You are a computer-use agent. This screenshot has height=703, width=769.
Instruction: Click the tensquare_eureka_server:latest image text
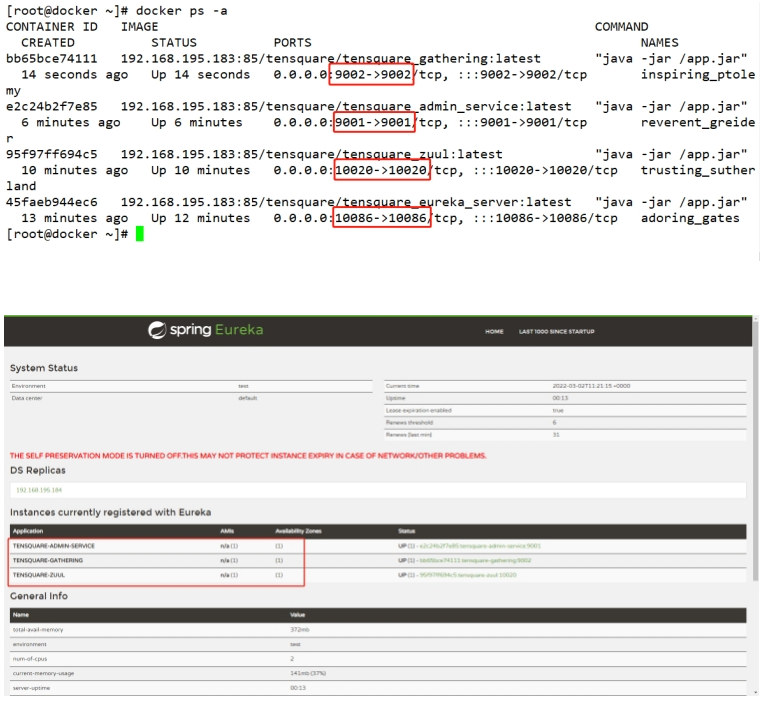click(x=457, y=202)
